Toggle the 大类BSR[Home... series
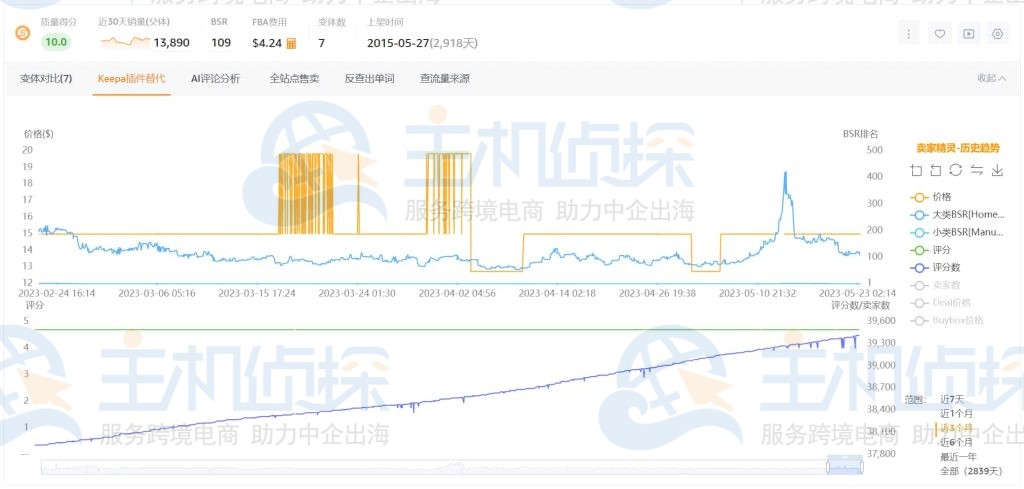This screenshot has height=489, width=1024. point(957,214)
